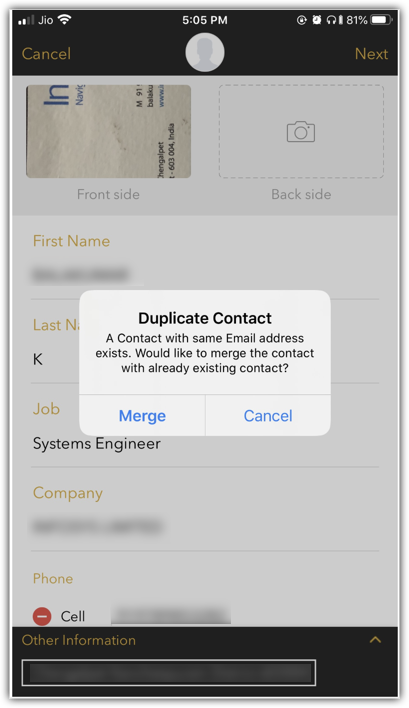The width and height of the screenshot is (409, 708).
Task: Tap Cancel in the Duplicate Contact dialog
Action: coord(268,415)
